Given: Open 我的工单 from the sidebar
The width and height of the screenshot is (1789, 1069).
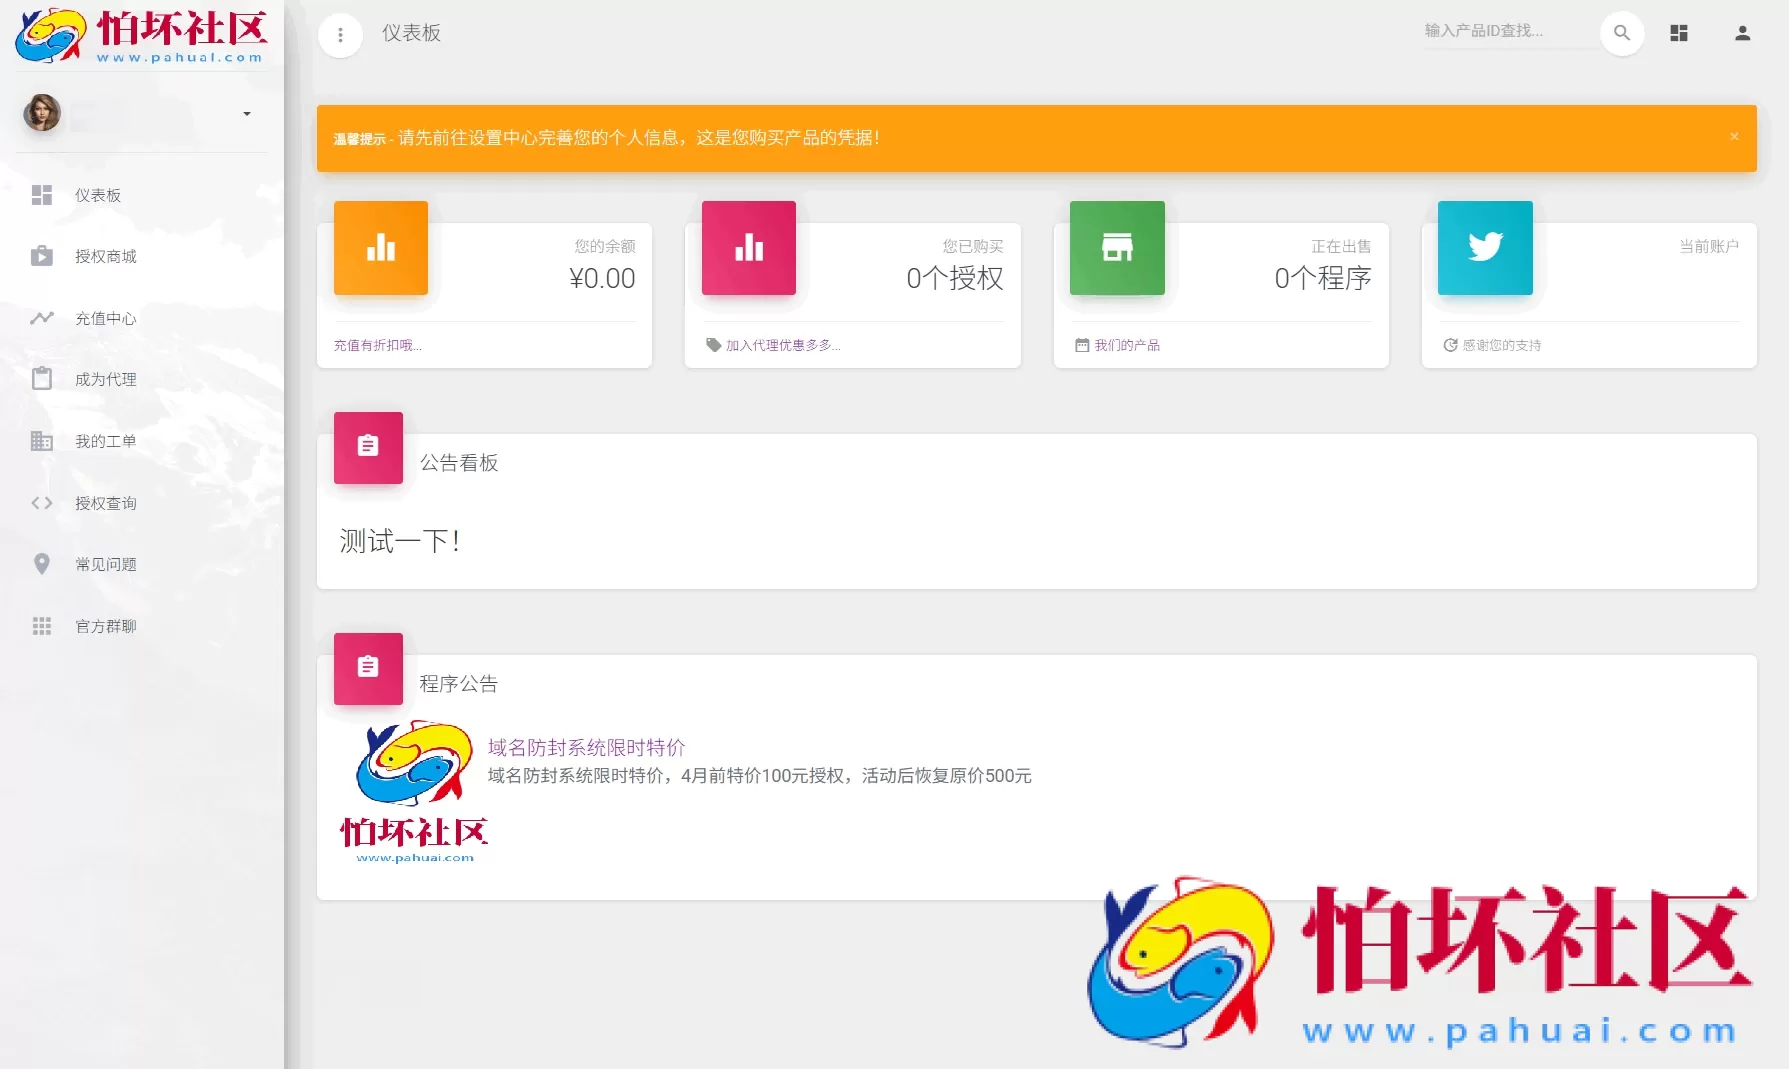Looking at the screenshot, I should pyautogui.click(x=42, y=440).
